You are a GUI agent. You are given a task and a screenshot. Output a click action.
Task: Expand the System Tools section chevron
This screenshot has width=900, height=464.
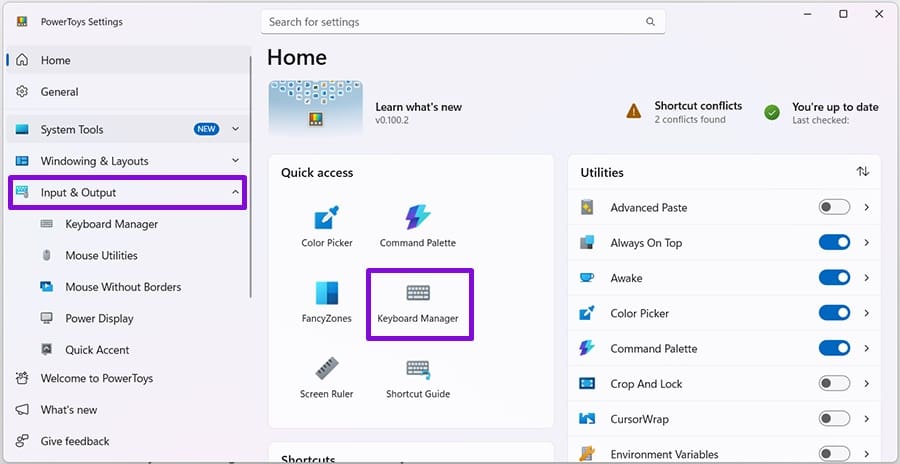click(235, 129)
